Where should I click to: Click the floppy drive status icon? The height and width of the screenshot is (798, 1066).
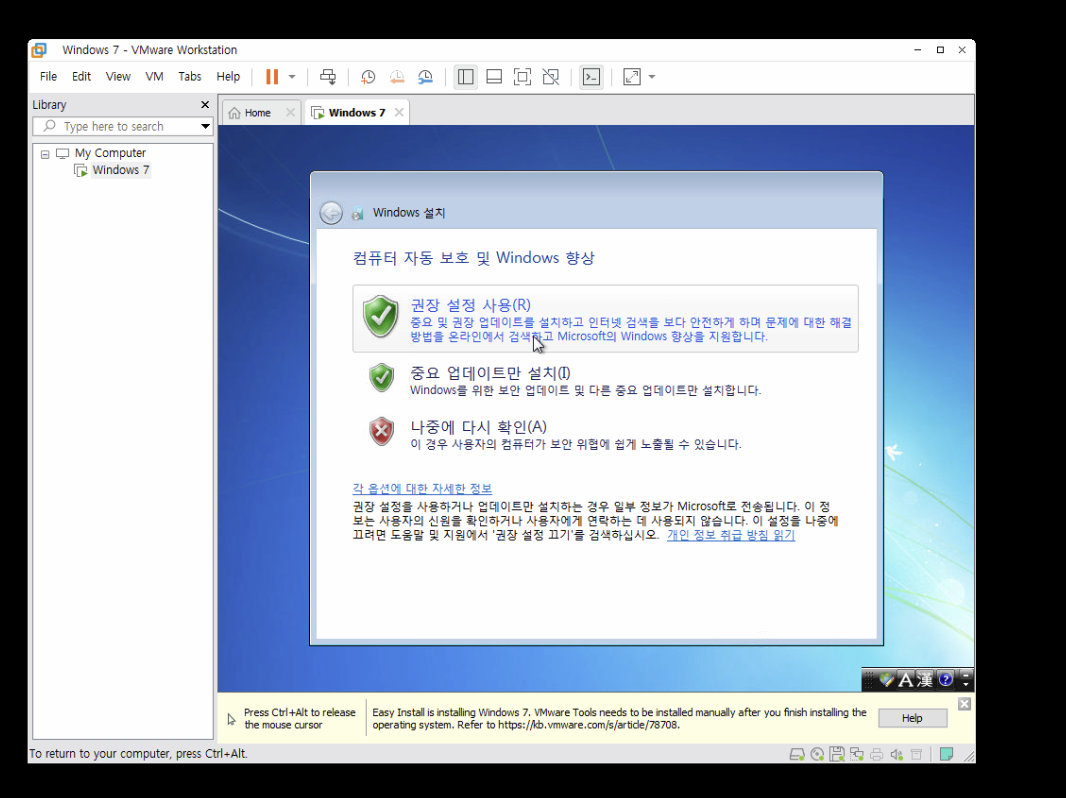coord(837,754)
